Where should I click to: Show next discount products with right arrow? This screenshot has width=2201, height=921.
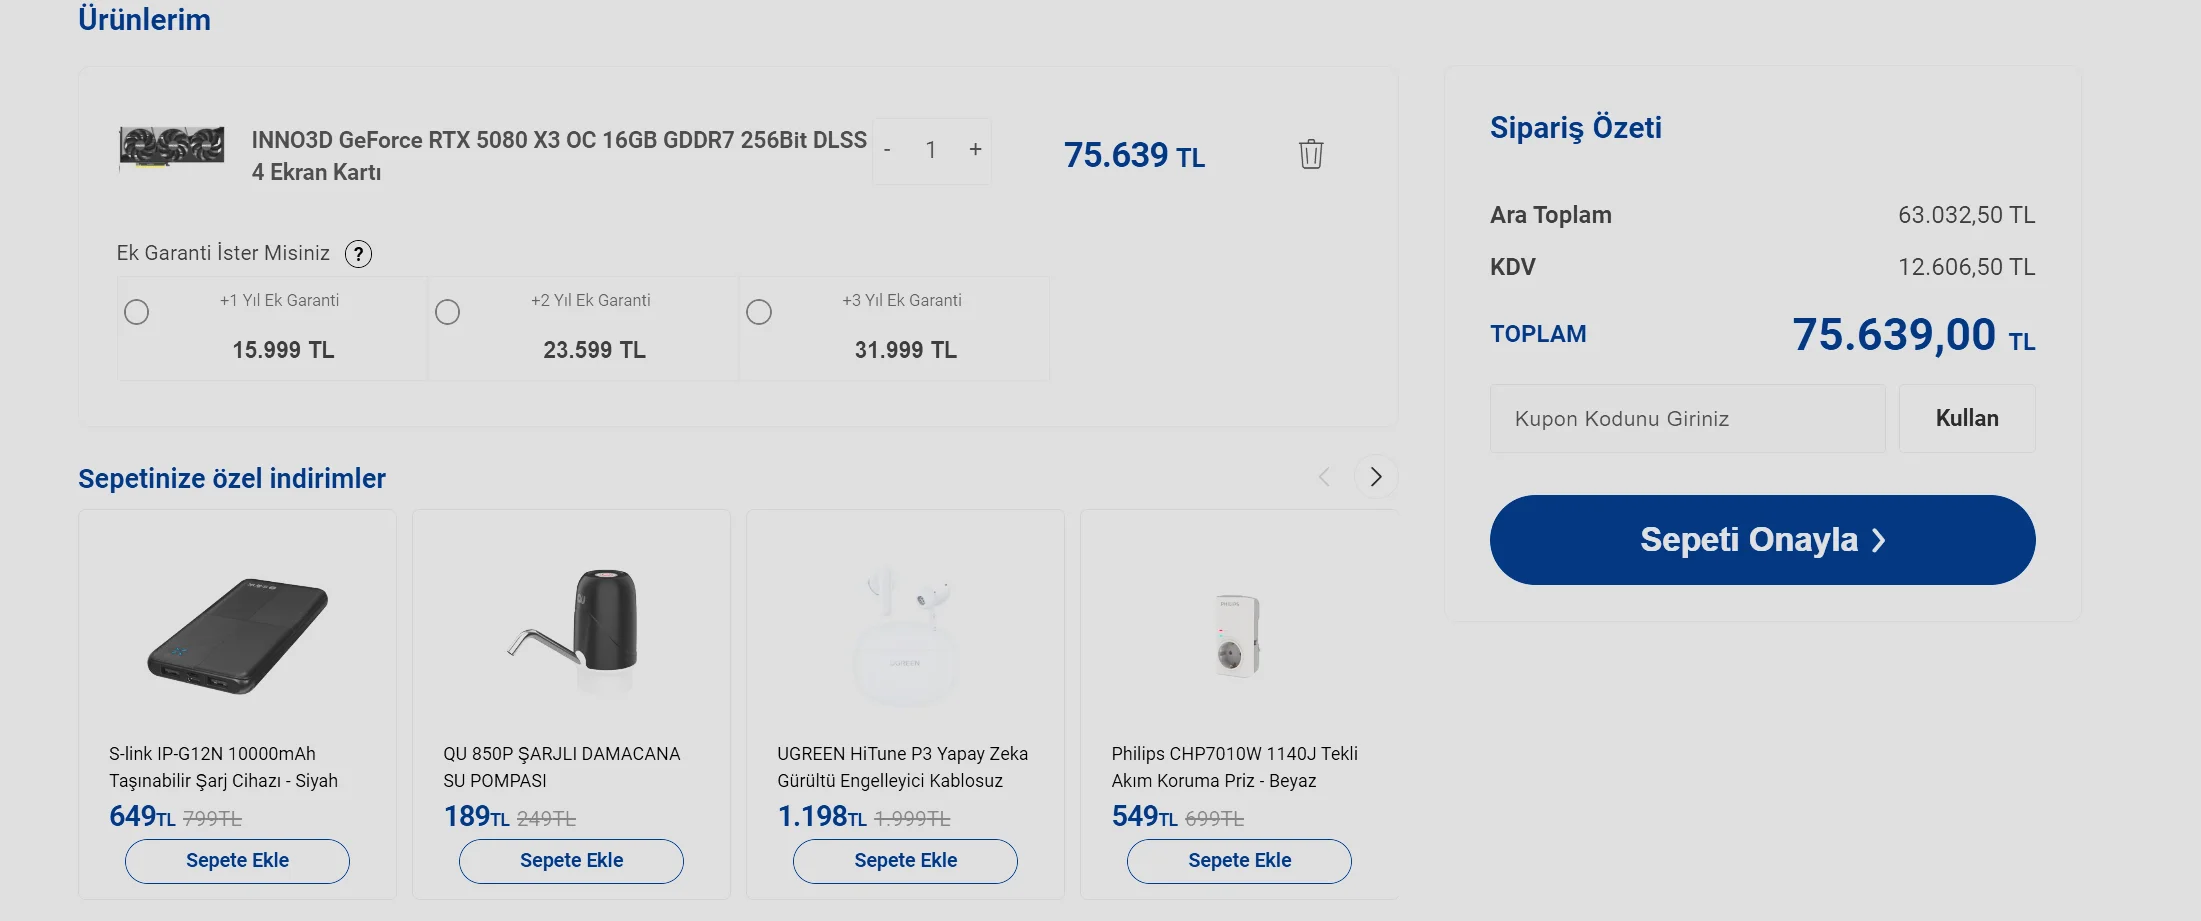click(x=1375, y=477)
